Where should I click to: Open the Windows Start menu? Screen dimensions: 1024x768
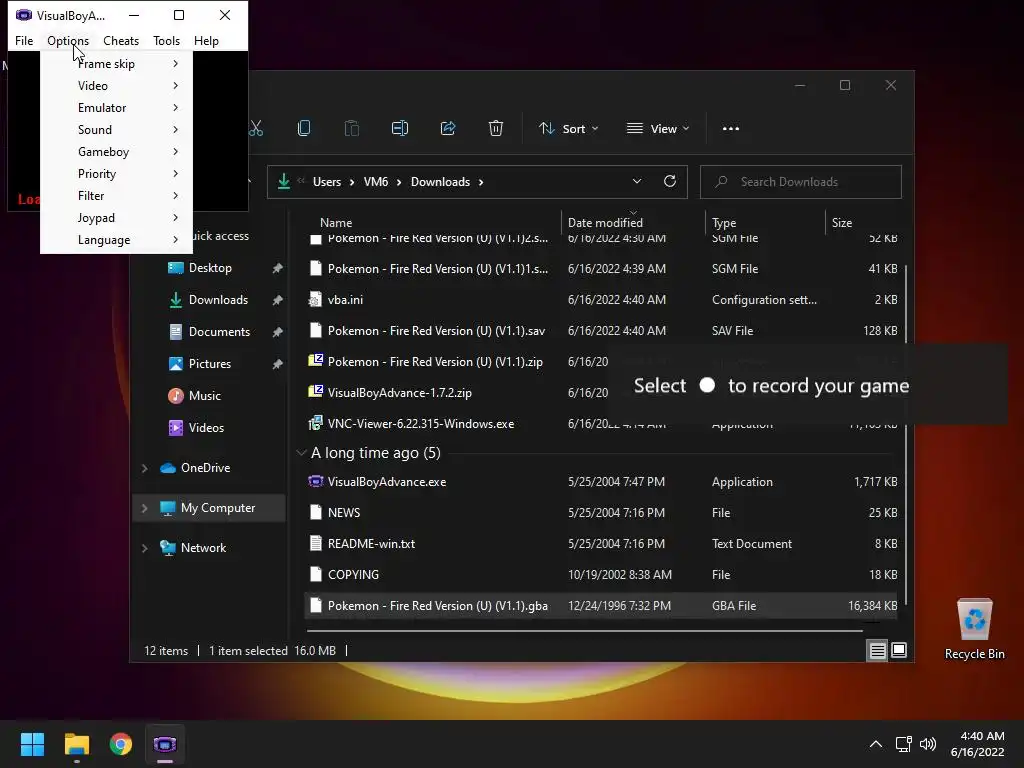(x=32, y=744)
